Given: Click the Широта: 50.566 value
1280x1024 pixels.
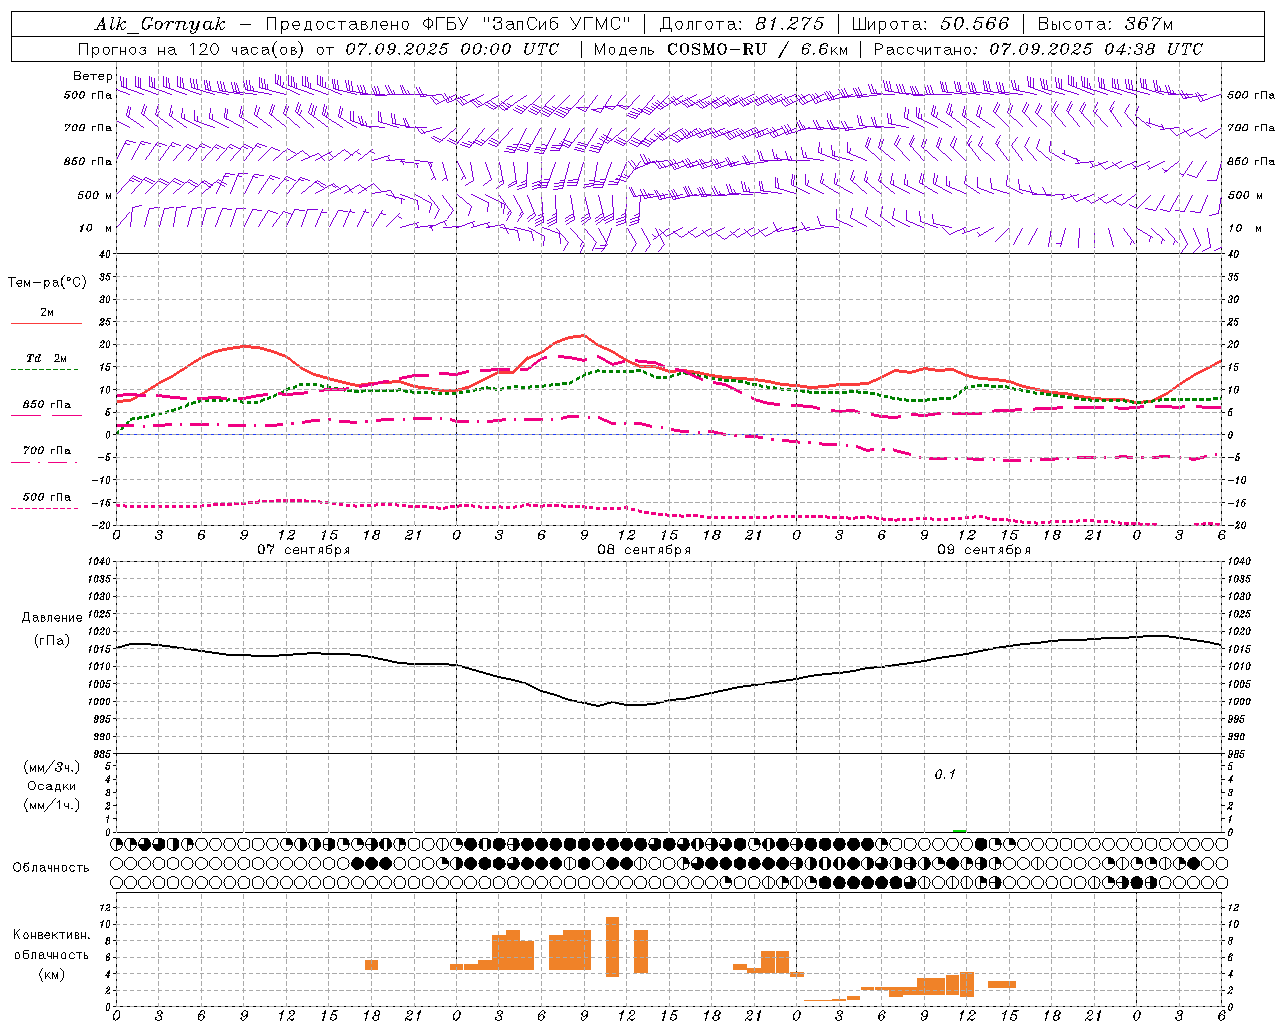Looking at the screenshot, I should coord(930,24).
